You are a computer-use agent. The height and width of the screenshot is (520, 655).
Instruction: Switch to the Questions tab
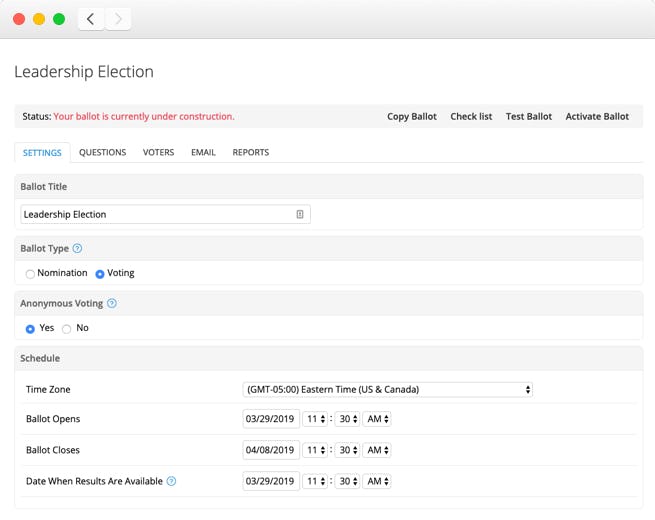pyautogui.click(x=102, y=153)
